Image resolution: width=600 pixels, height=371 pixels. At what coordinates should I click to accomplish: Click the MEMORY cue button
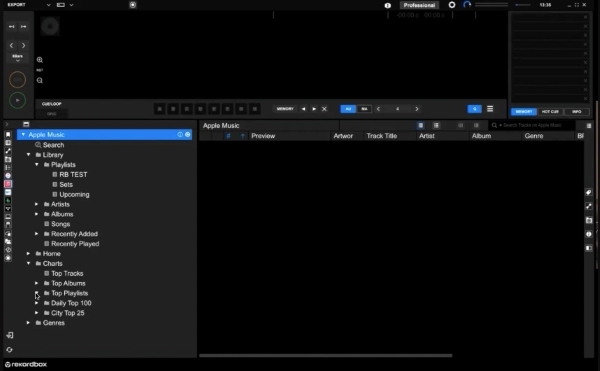[285, 109]
